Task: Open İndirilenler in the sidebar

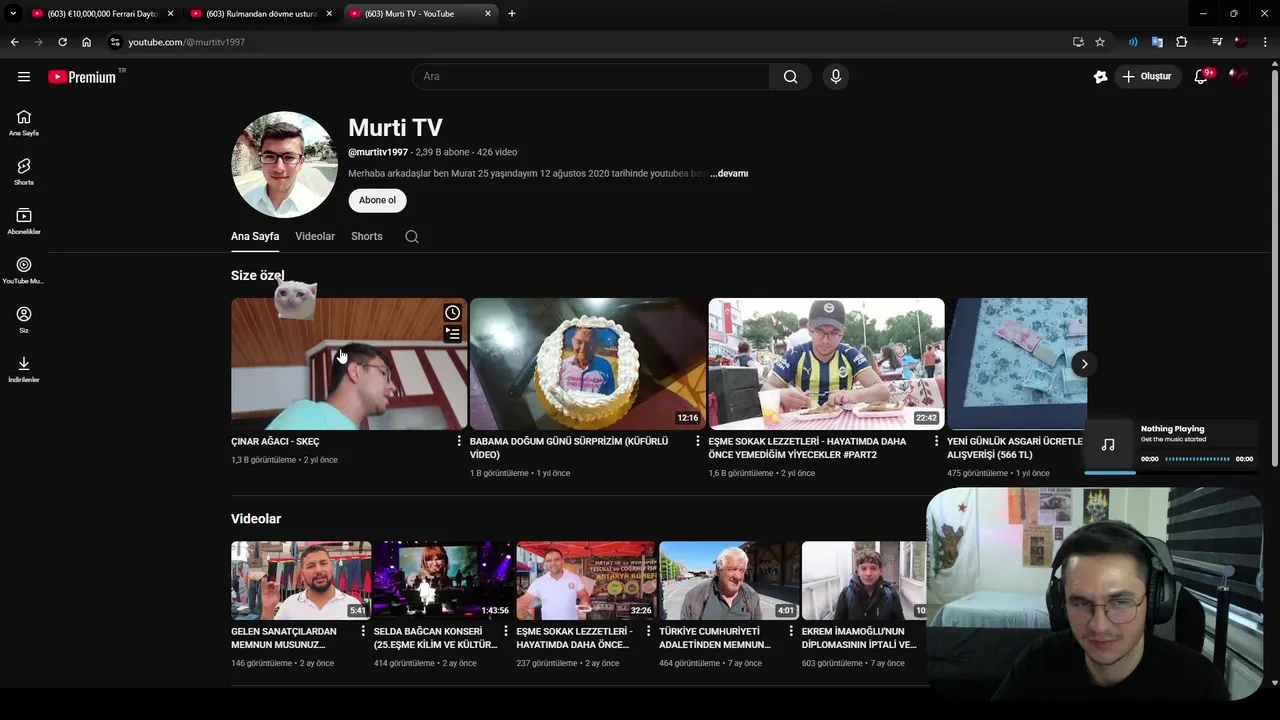Action: 24,369
